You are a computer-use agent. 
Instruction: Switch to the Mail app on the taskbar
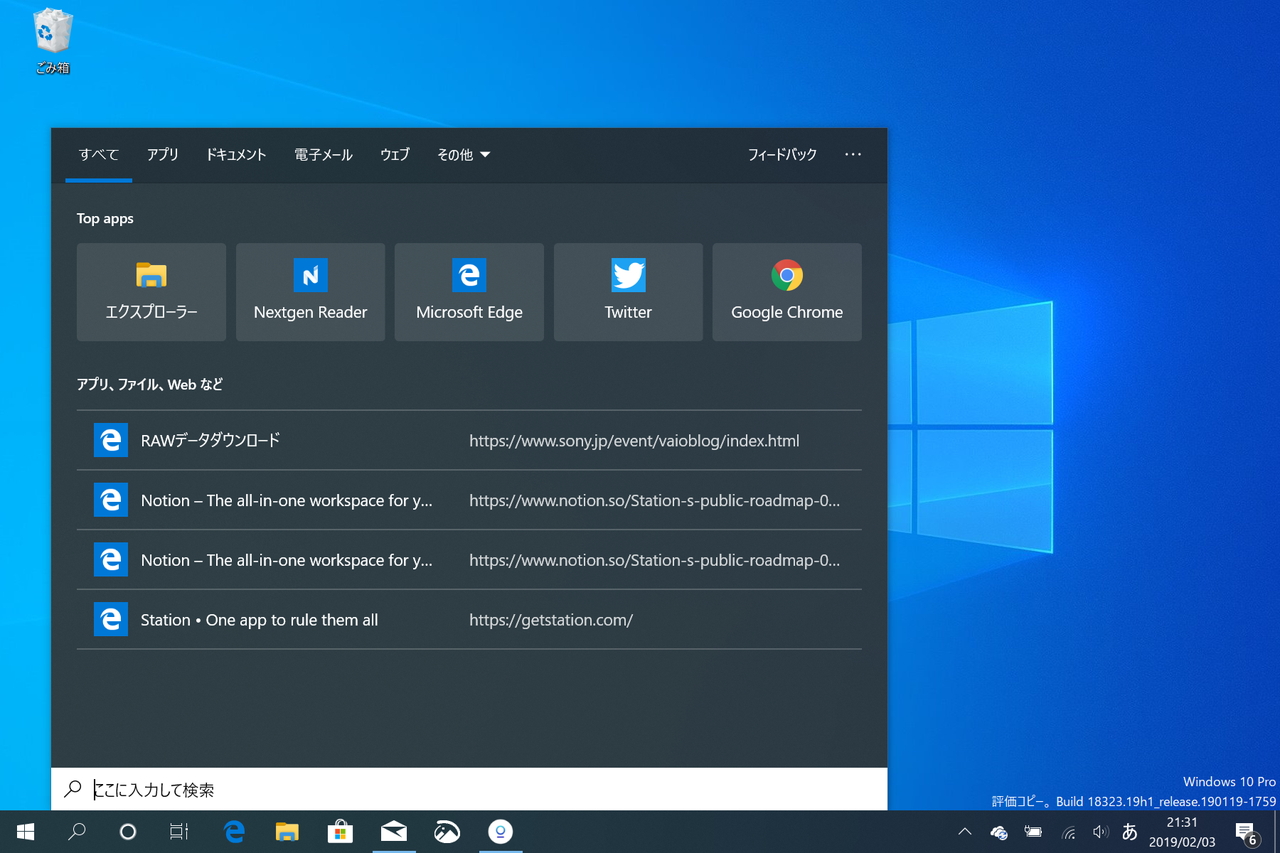tap(394, 832)
